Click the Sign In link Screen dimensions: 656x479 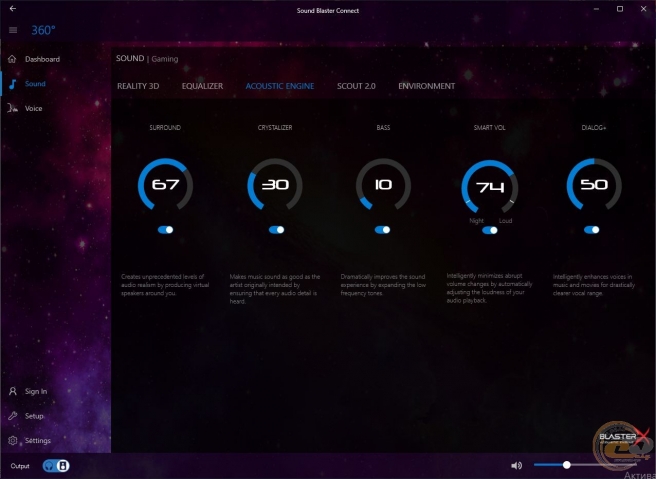[36, 391]
